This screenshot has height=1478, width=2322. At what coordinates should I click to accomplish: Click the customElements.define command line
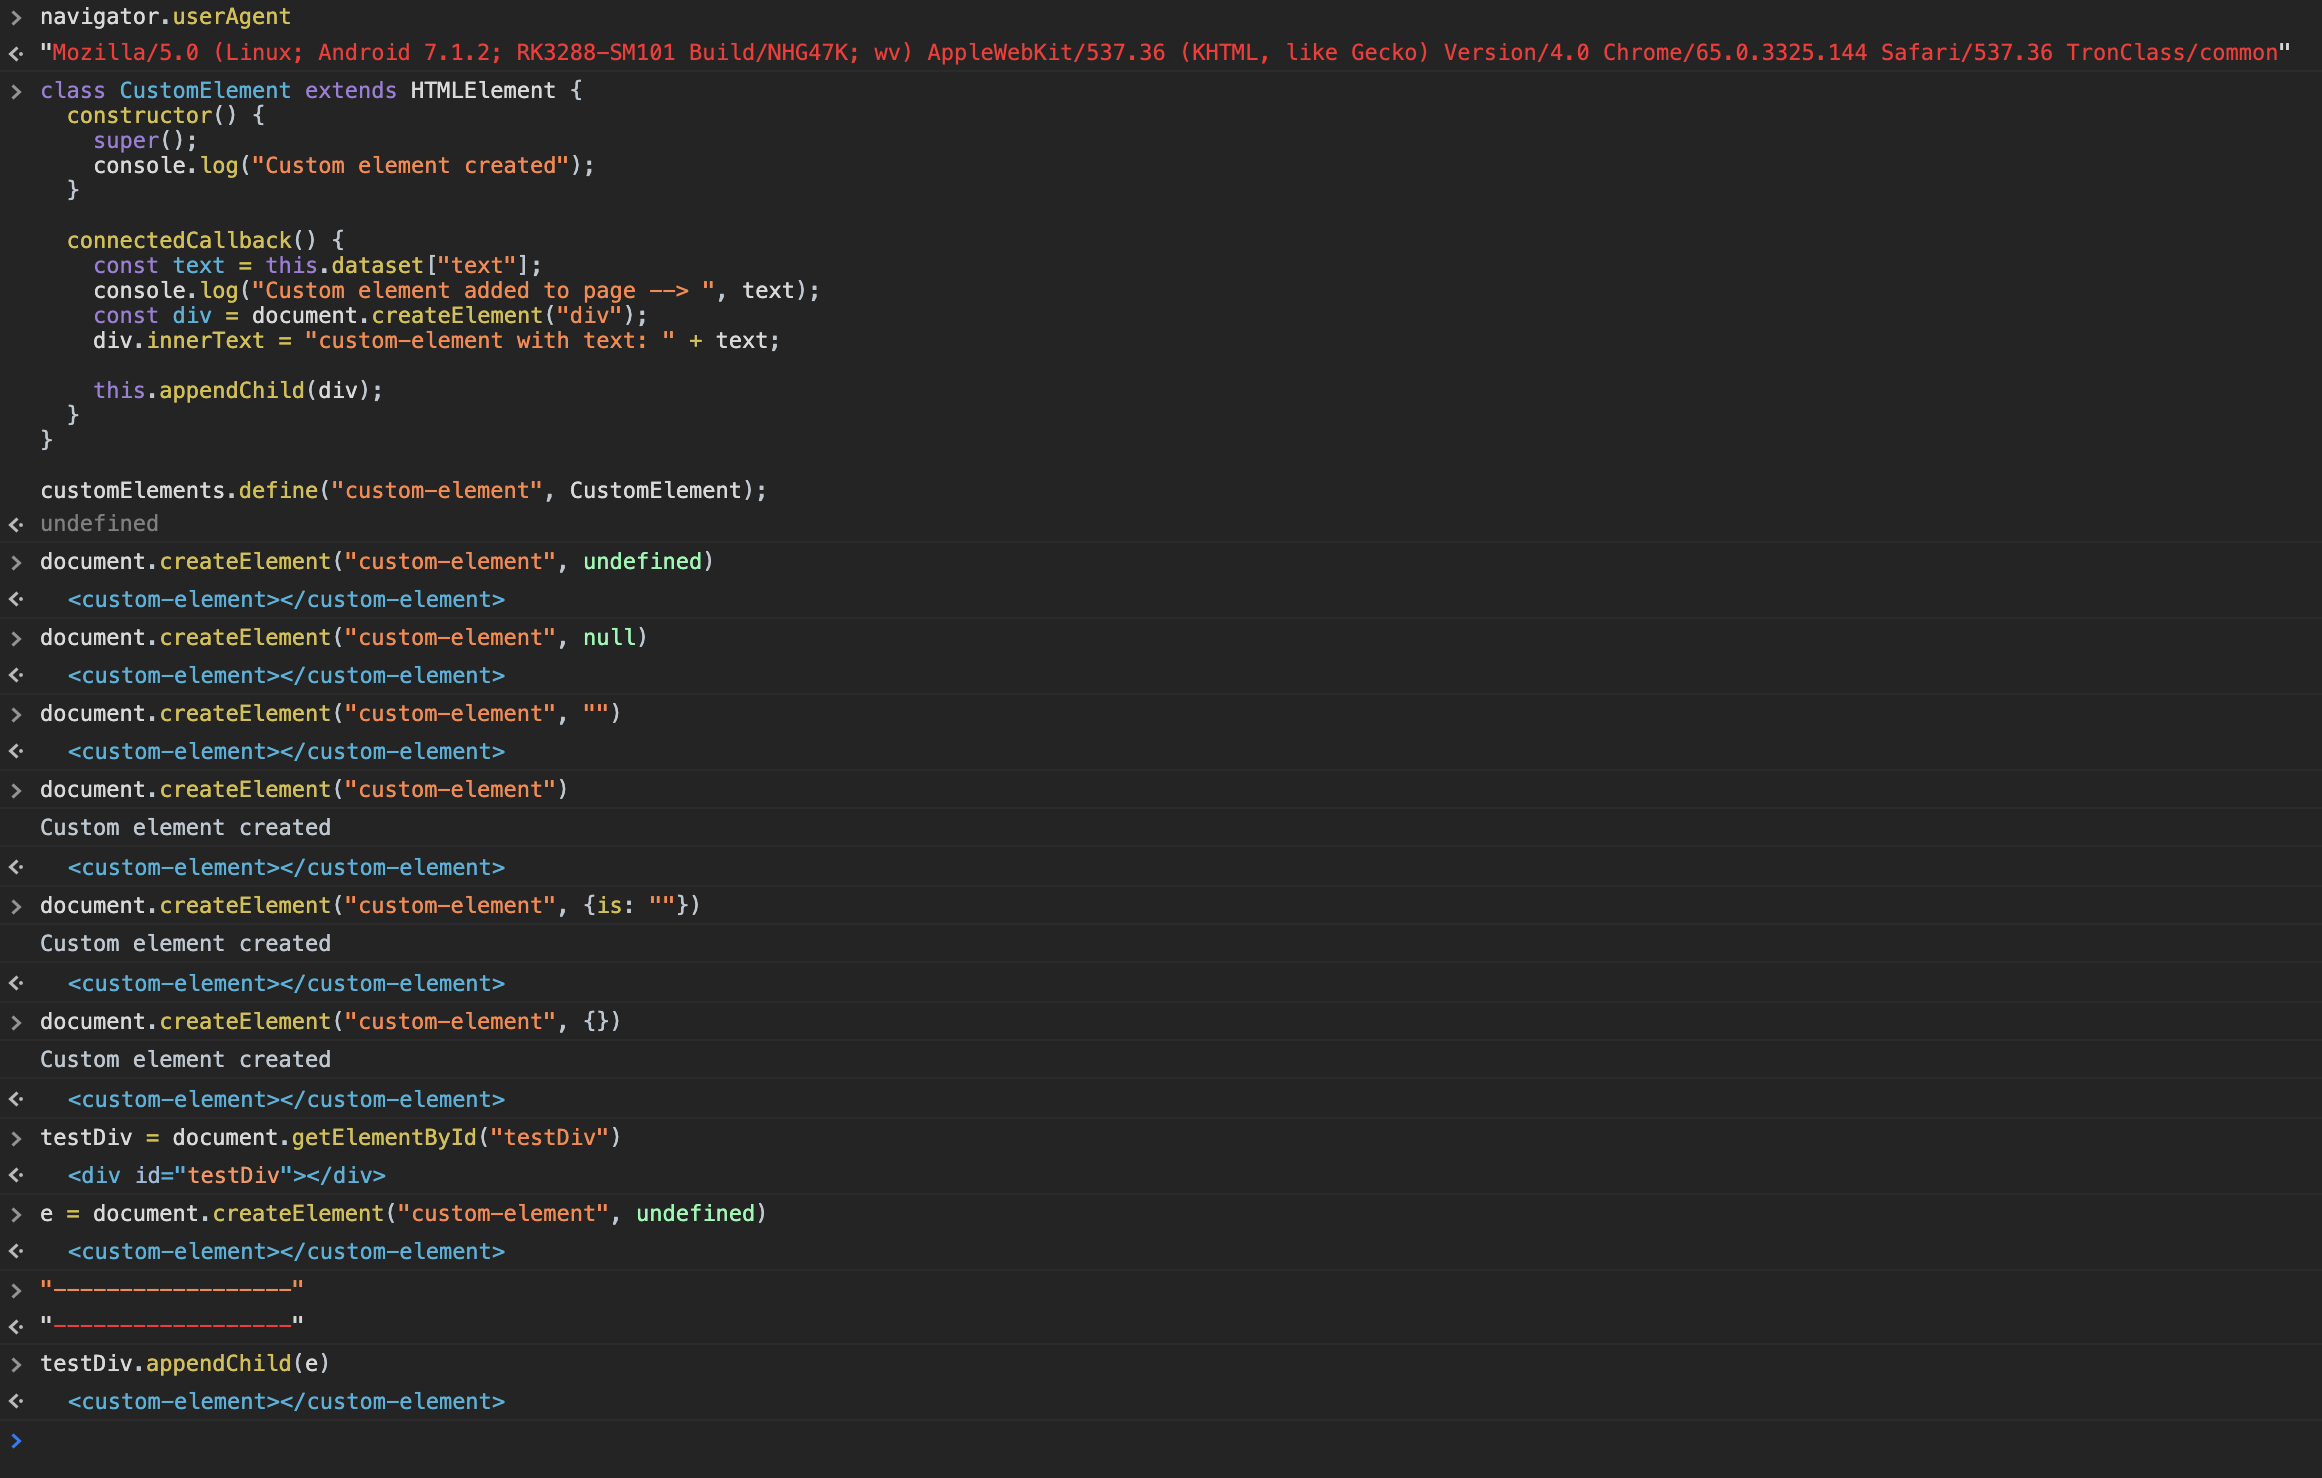coord(403,491)
